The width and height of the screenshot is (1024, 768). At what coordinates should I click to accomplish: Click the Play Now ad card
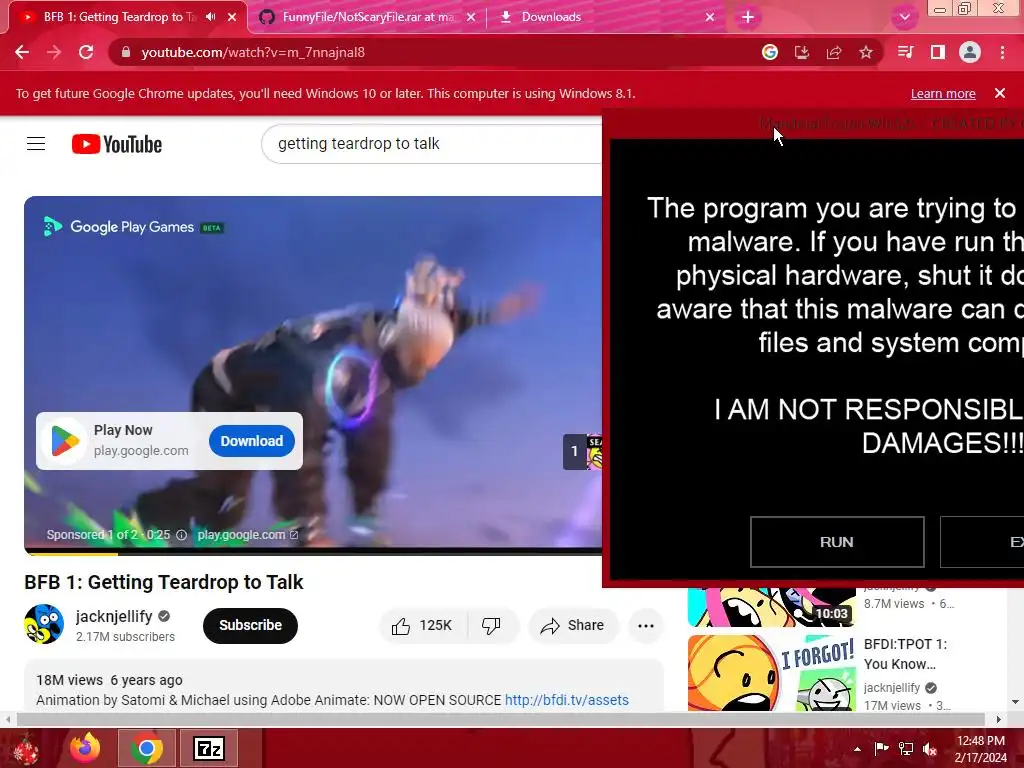pos(169,441)
